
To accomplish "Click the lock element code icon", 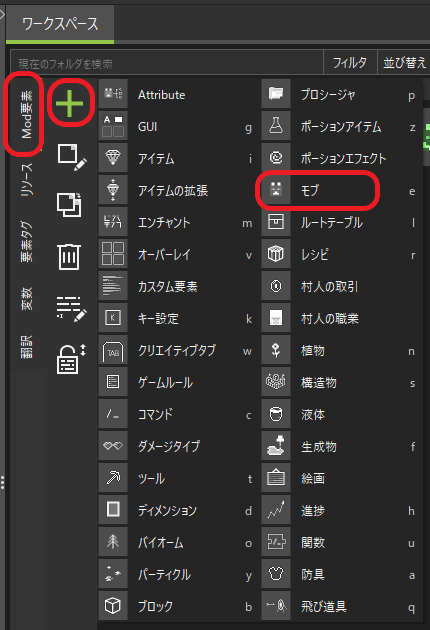I will pos(71,359).
